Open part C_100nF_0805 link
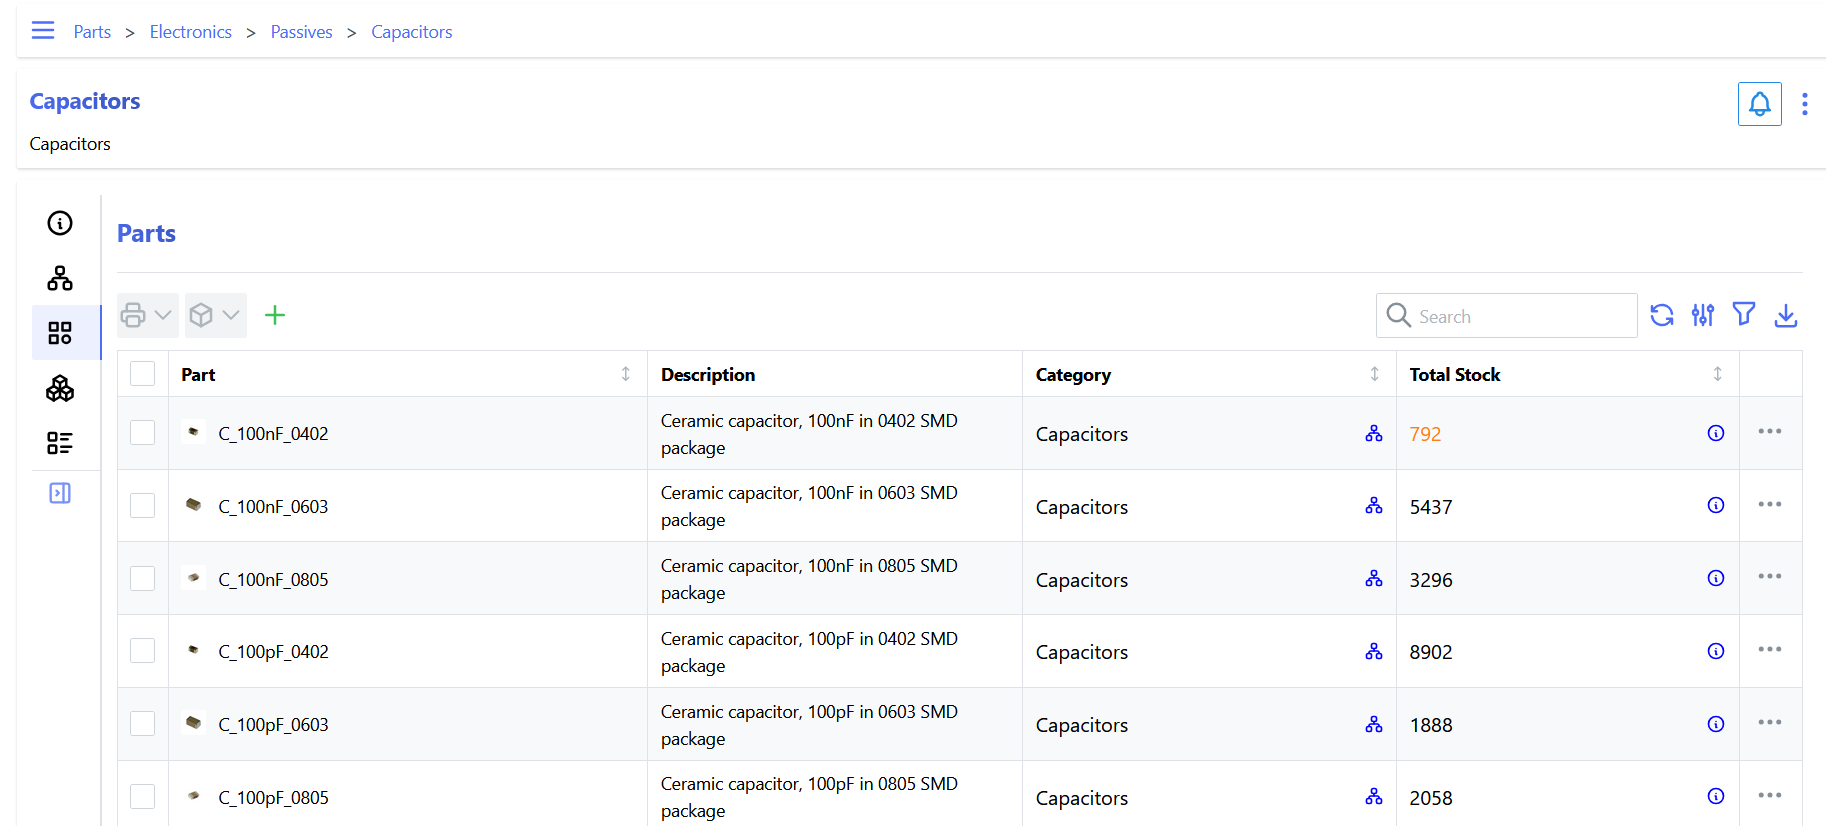The height and width of the screenshot is (826, 1826). [273, 580]
